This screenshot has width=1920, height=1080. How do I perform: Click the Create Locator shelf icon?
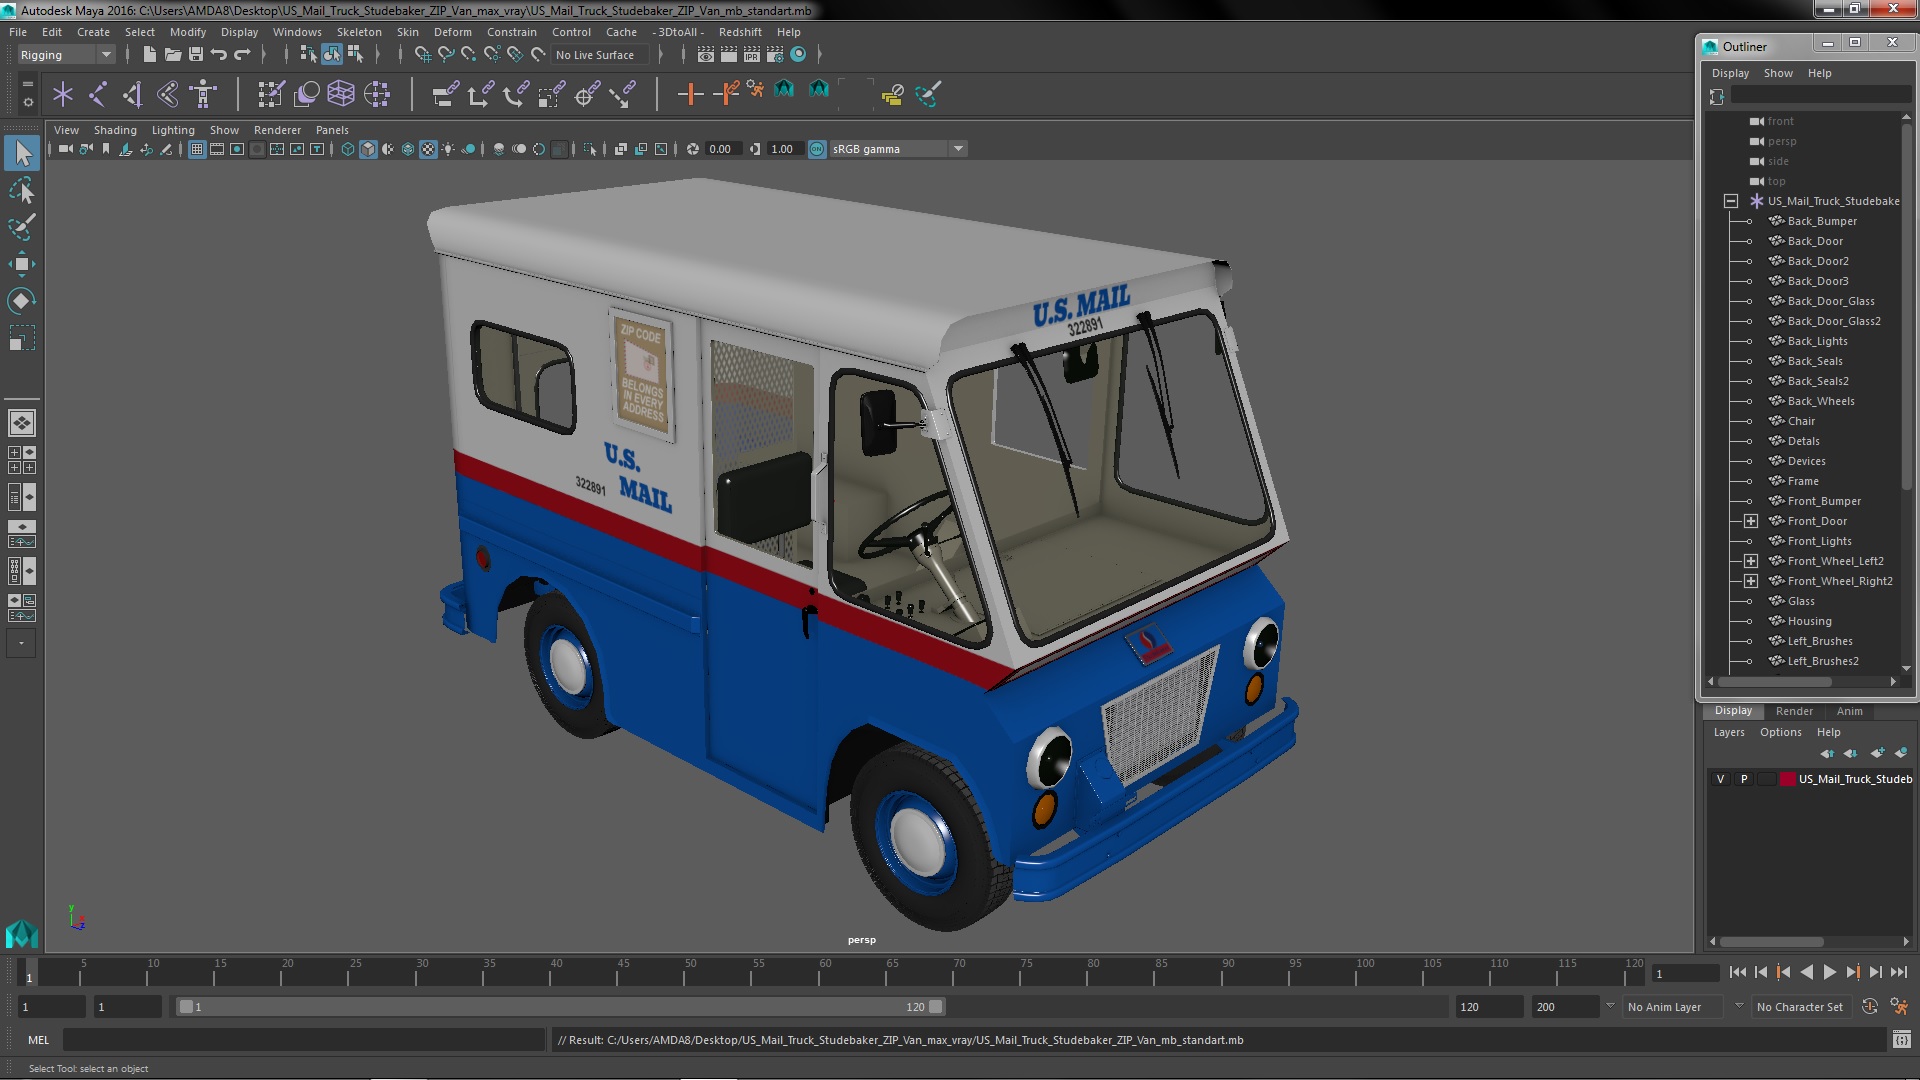coord(63,94)
